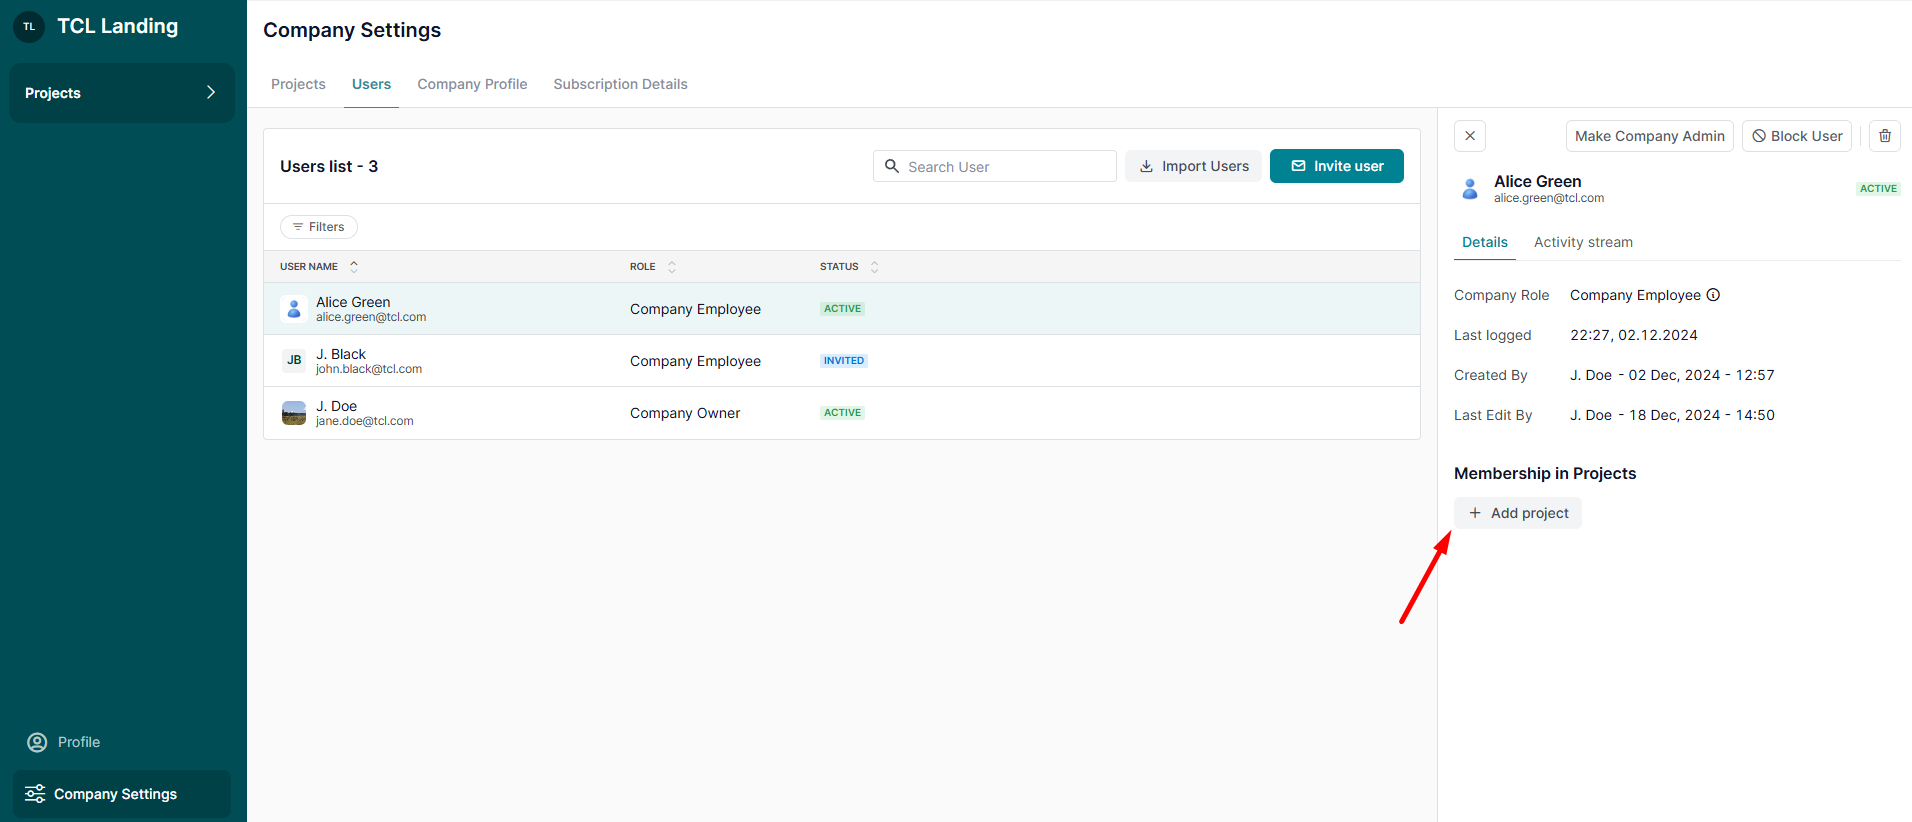The image size is (1912, 822).
Task: Focus the Search User field
Action: click(995, 166)
